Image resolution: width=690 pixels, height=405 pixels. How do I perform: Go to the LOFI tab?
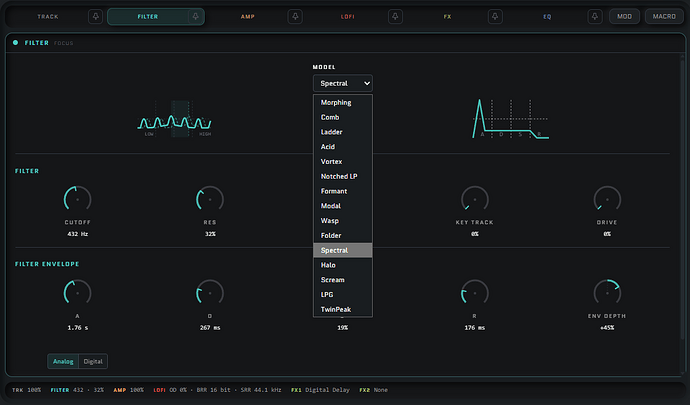(348, 17)
